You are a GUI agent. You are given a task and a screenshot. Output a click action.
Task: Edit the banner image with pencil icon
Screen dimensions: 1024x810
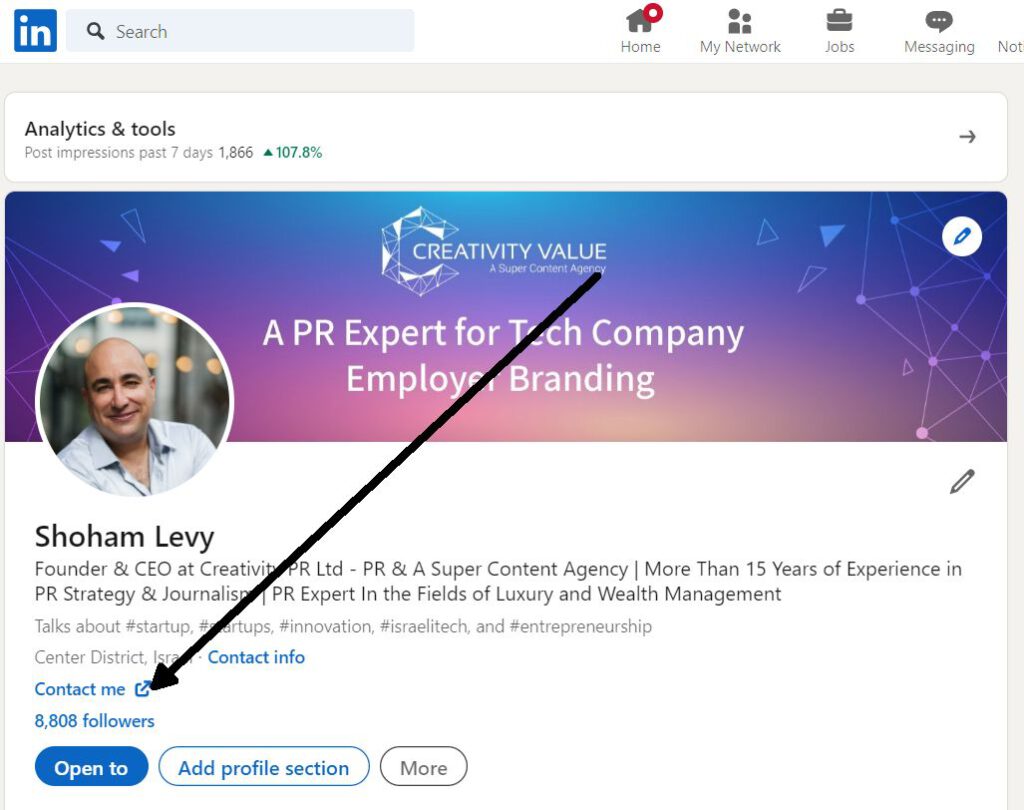pos(962,236)
